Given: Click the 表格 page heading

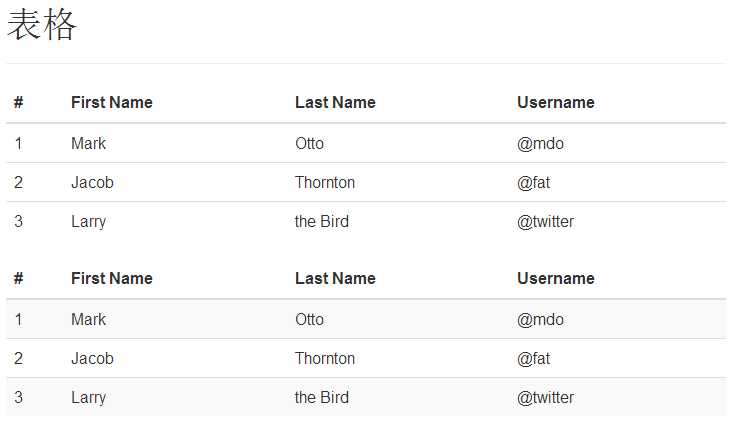Looking at the screenshot, I should (x=42, y=26).
